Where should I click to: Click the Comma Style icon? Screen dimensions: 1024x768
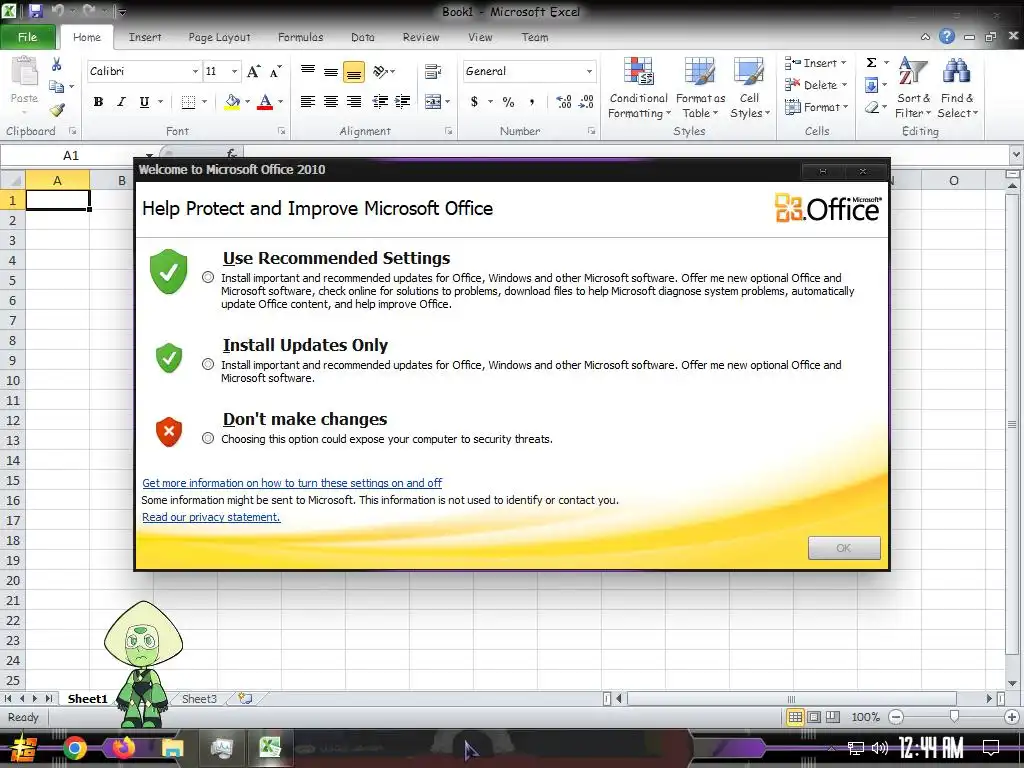coord(532,101)
